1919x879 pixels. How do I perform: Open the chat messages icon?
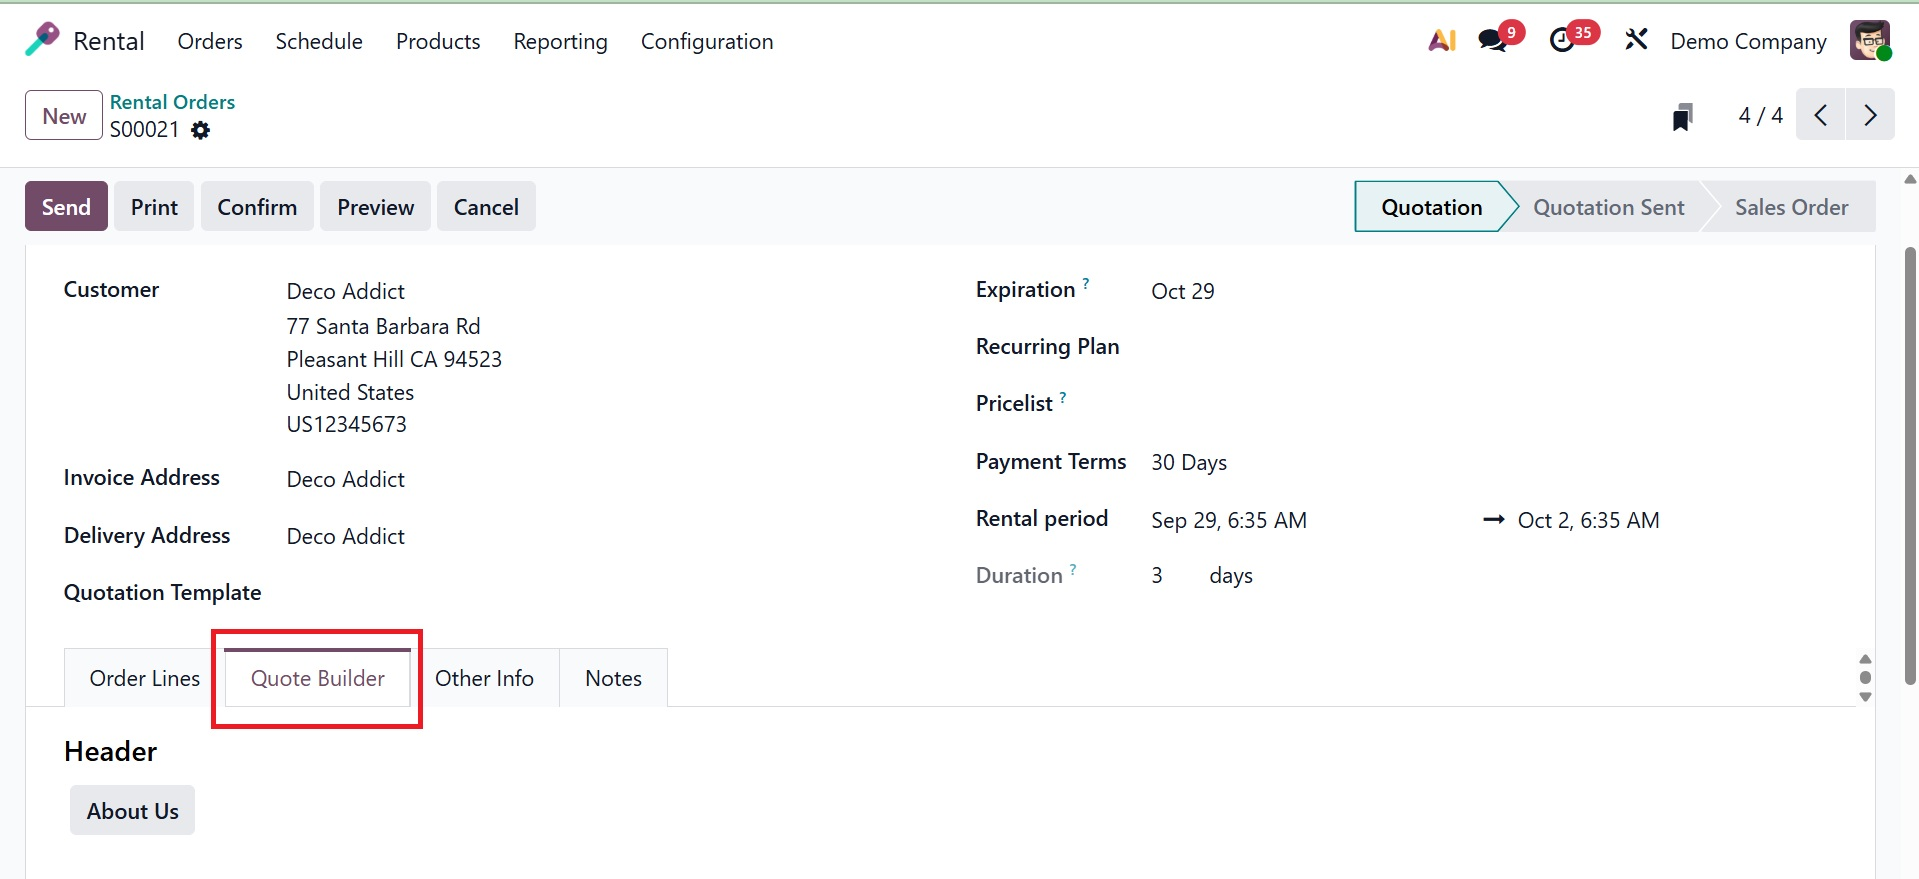(1493, 41)
